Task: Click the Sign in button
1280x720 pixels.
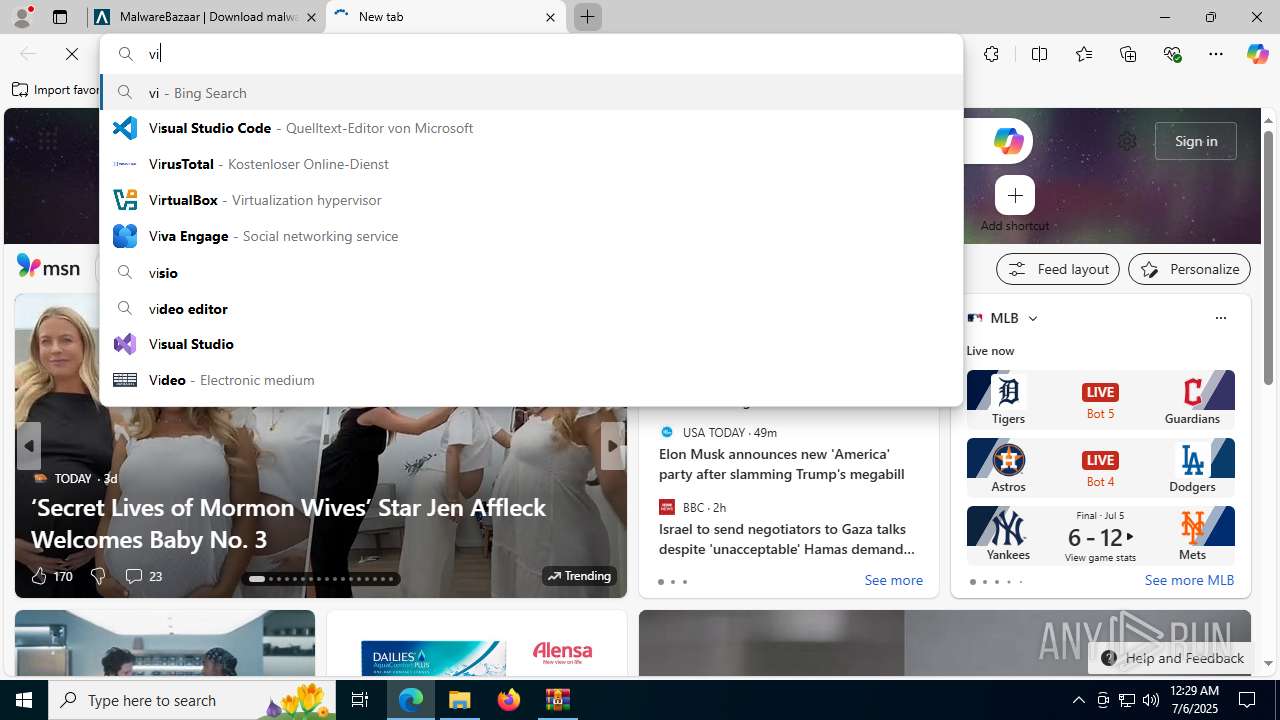Action: coord(1195,141)
